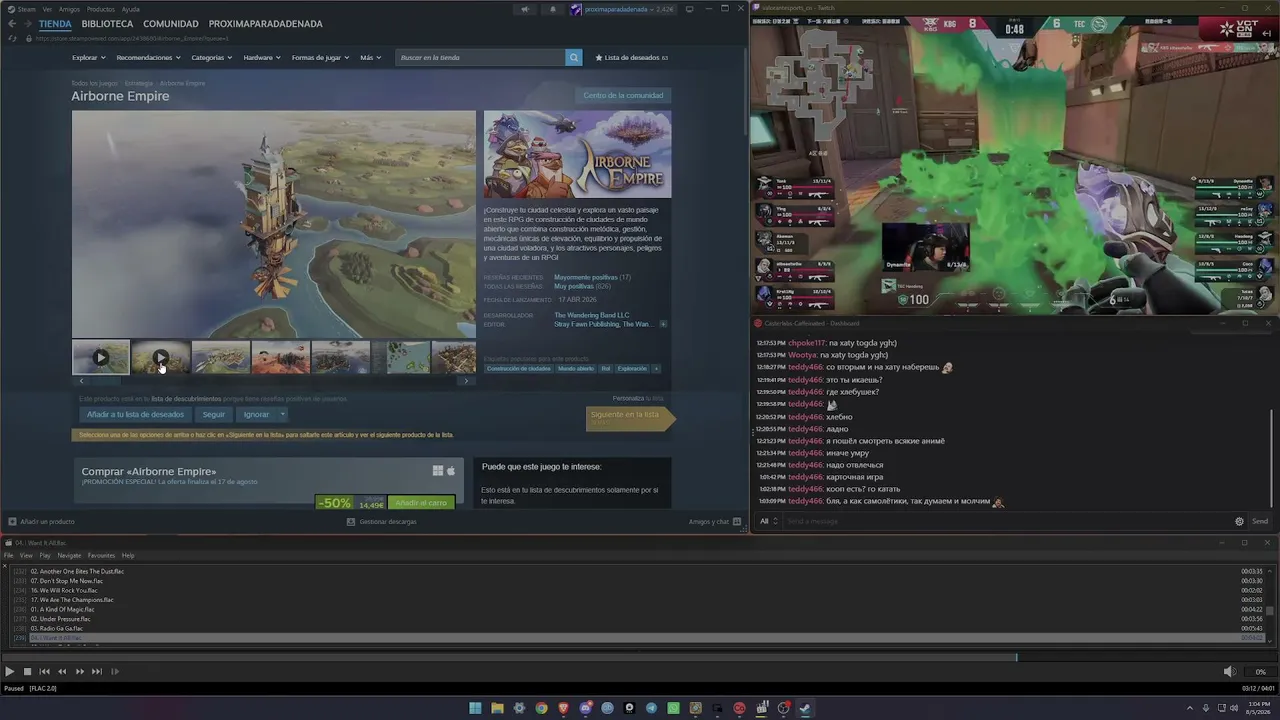1280x720 pixels.
Task: Open the Explorar store dropdown
Action: tap(88, 58)
